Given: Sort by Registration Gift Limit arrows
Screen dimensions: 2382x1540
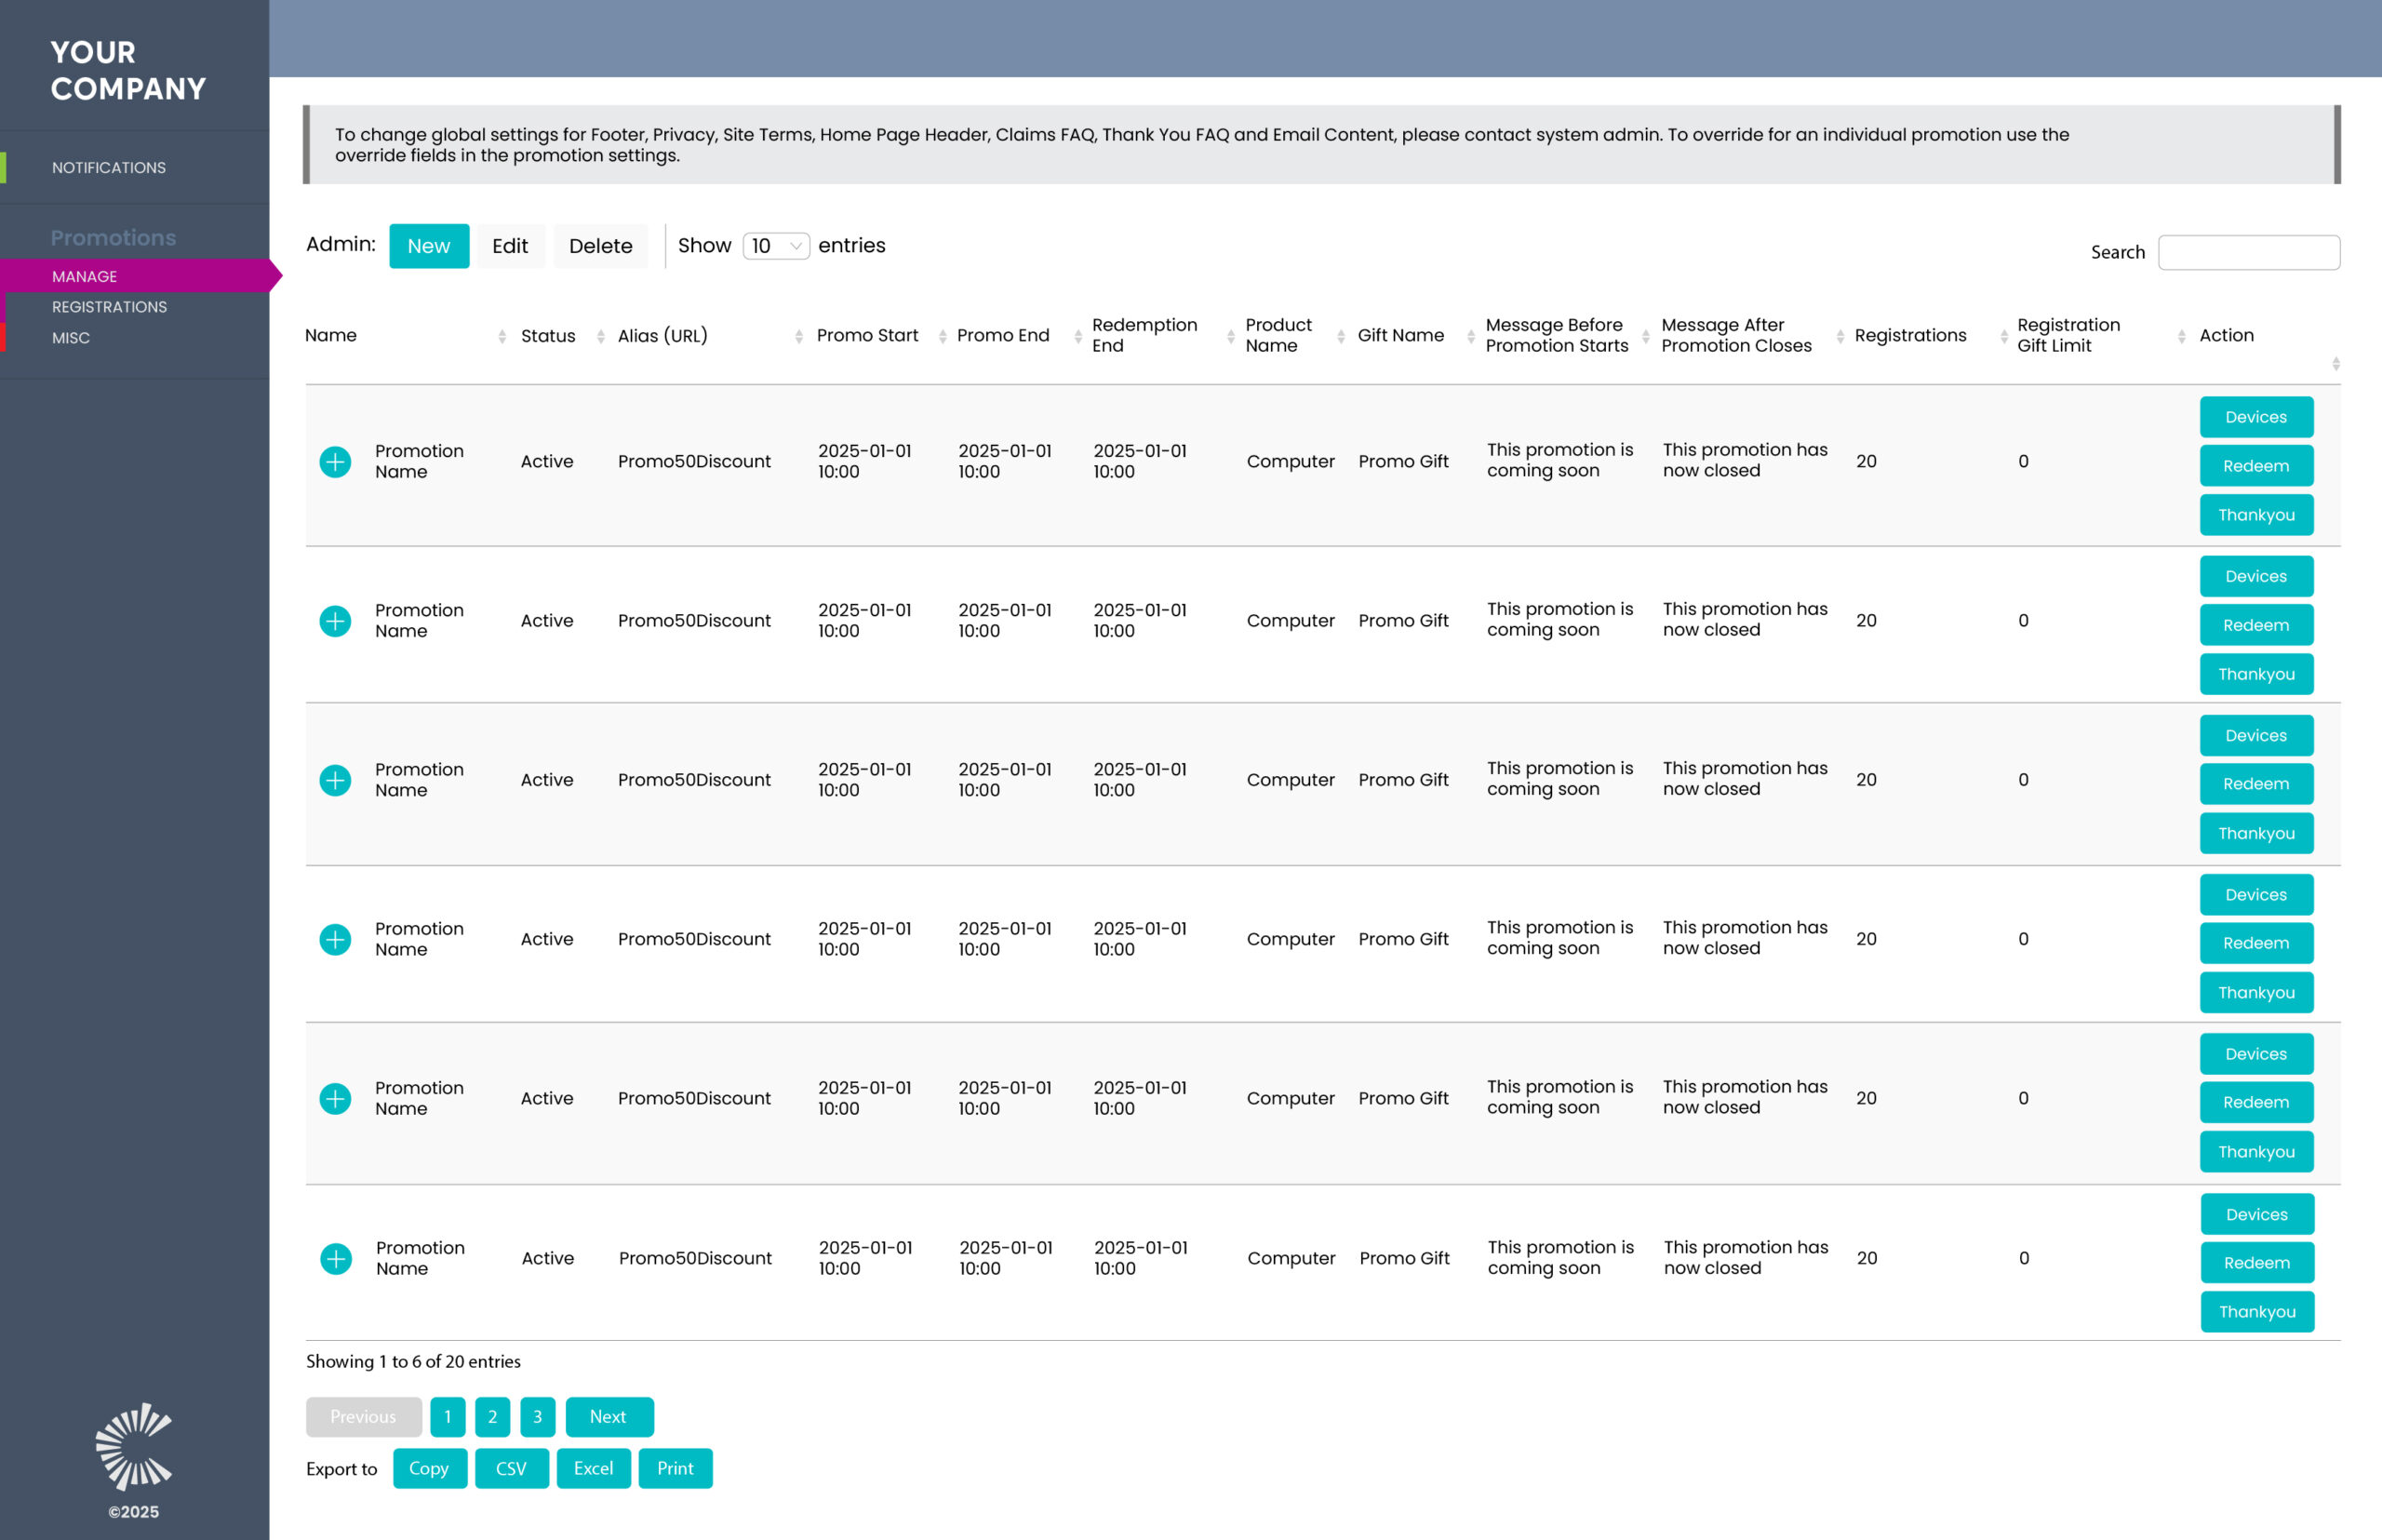Looking at the screenshot, I should (x=2181, y=337).
